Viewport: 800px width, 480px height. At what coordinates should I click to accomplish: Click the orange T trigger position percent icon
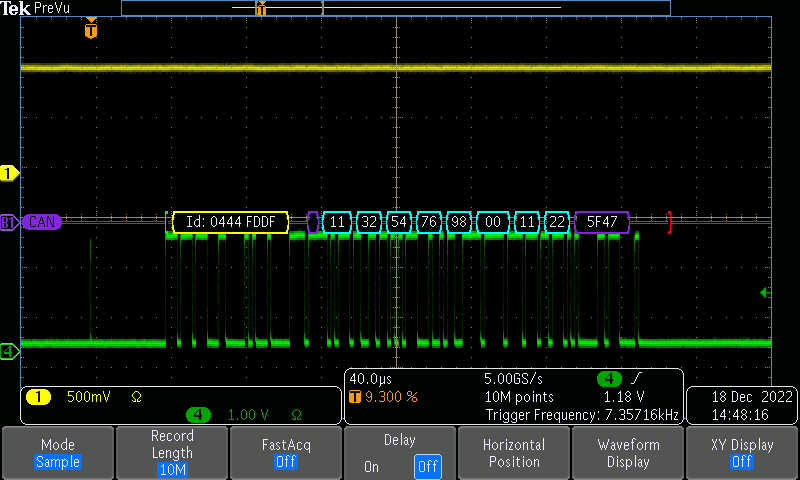[355, 397]
